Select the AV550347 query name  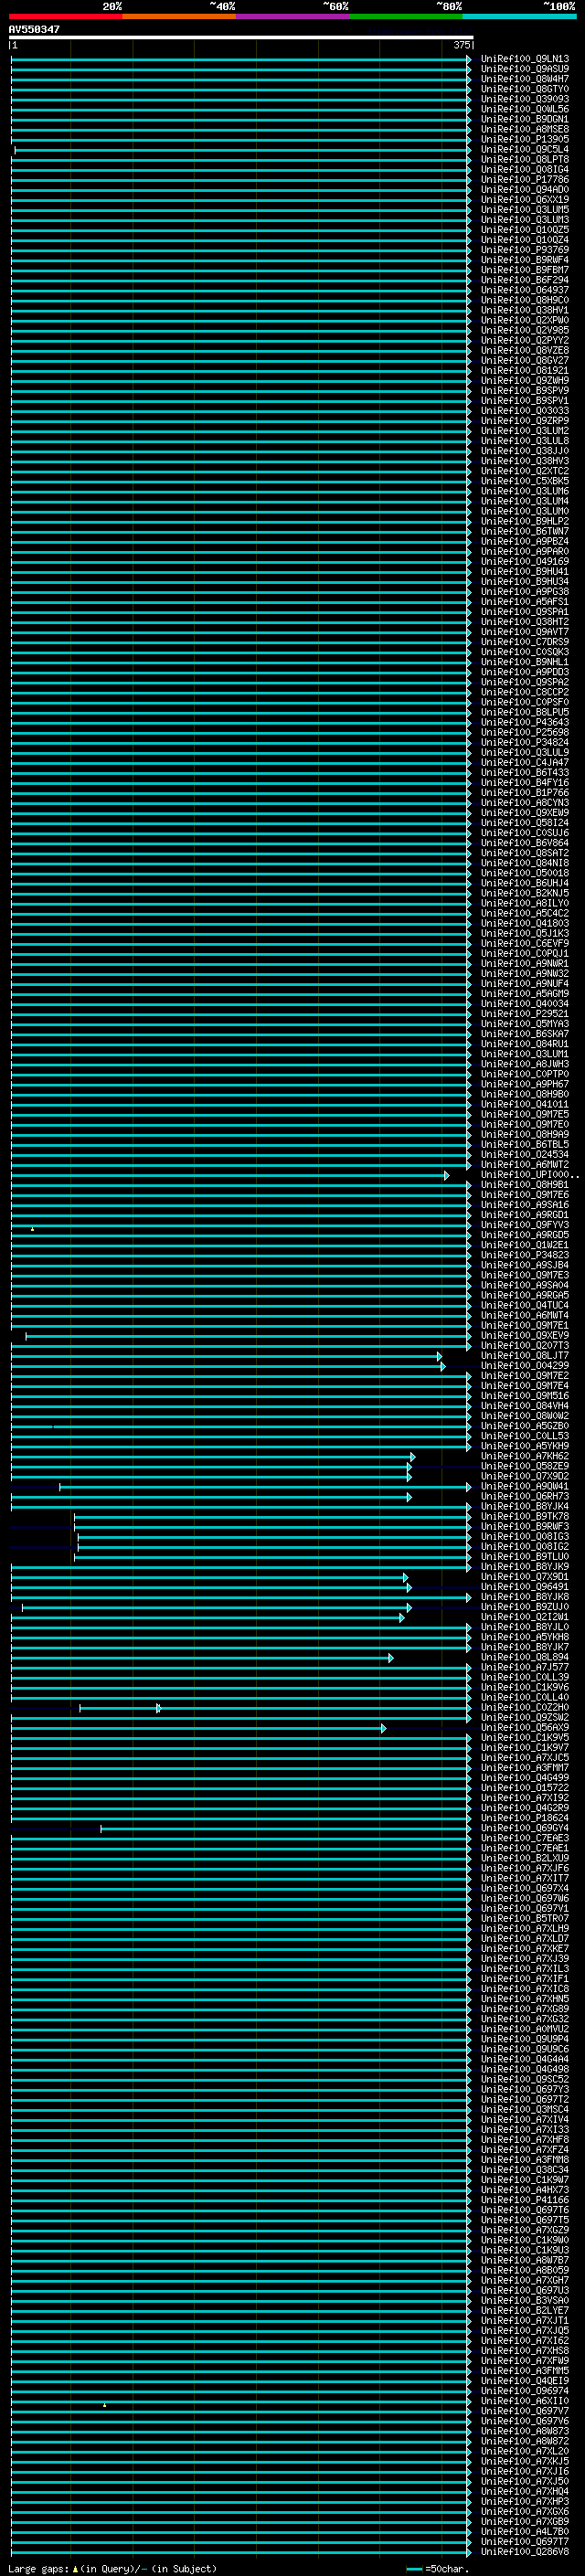coord(34,29)
